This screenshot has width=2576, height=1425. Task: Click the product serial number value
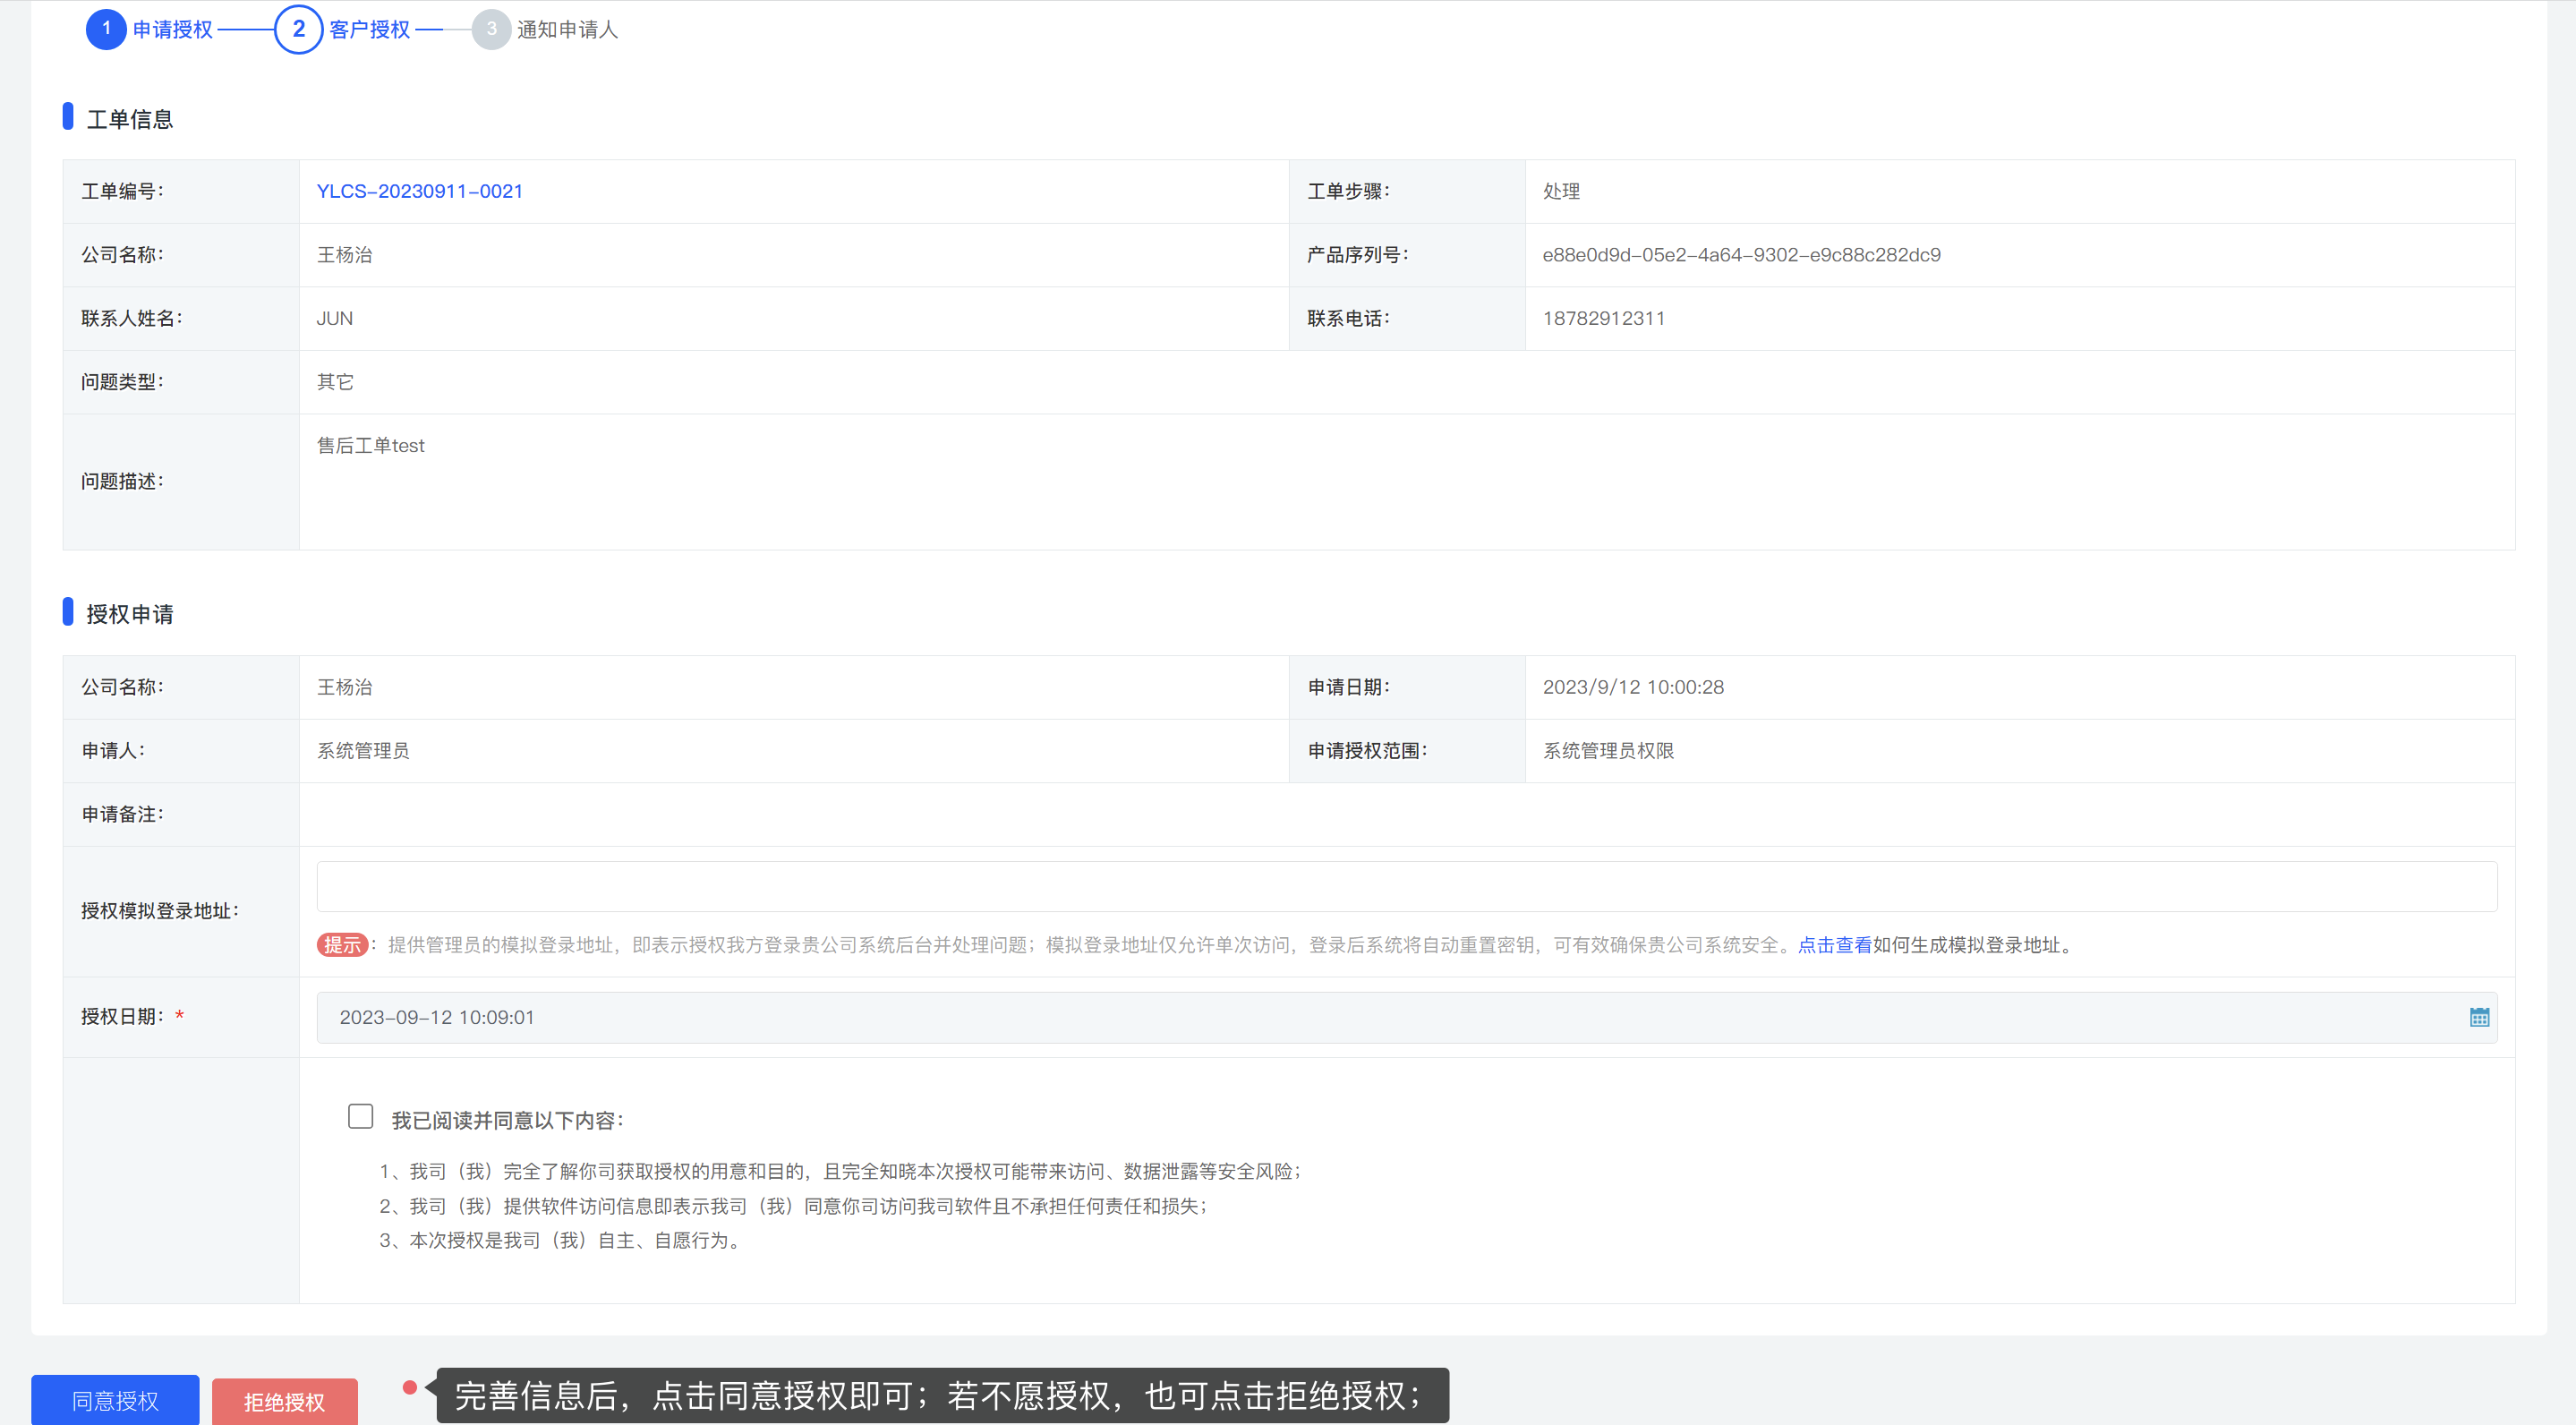[x=1740, y=255]
